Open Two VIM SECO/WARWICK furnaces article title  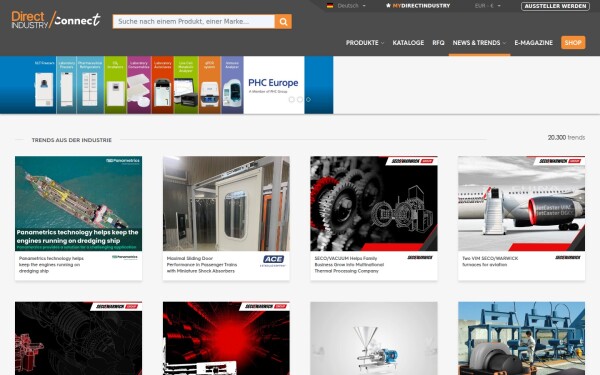pyautogui.click(x=490, y=261)
